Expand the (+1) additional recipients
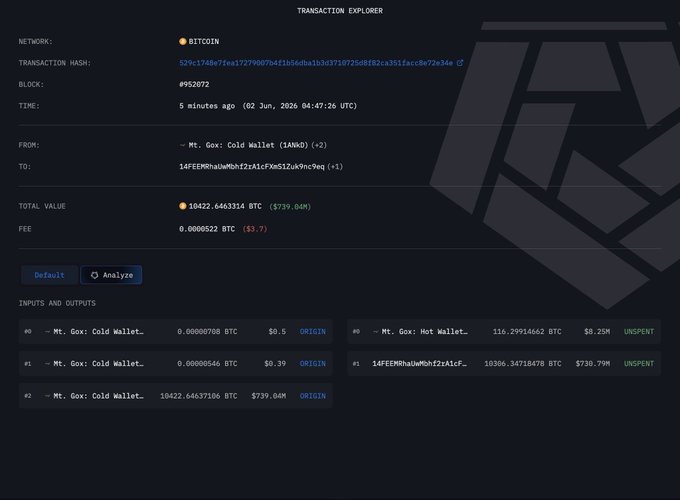 335,167
